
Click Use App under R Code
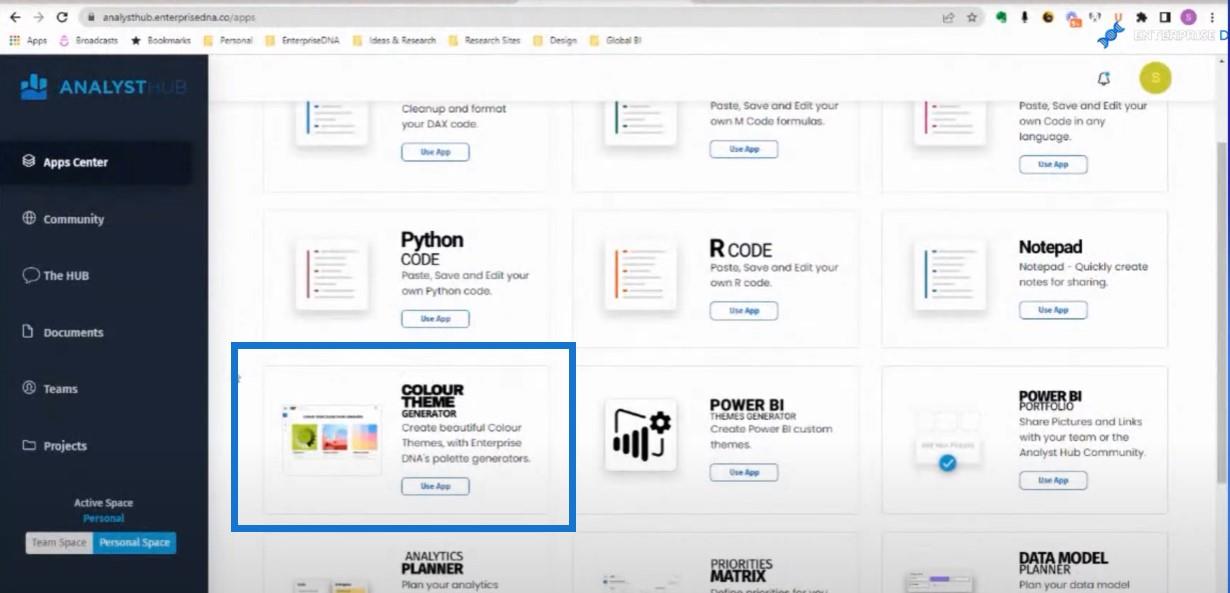pyautogui.click(x=743, y=310)
